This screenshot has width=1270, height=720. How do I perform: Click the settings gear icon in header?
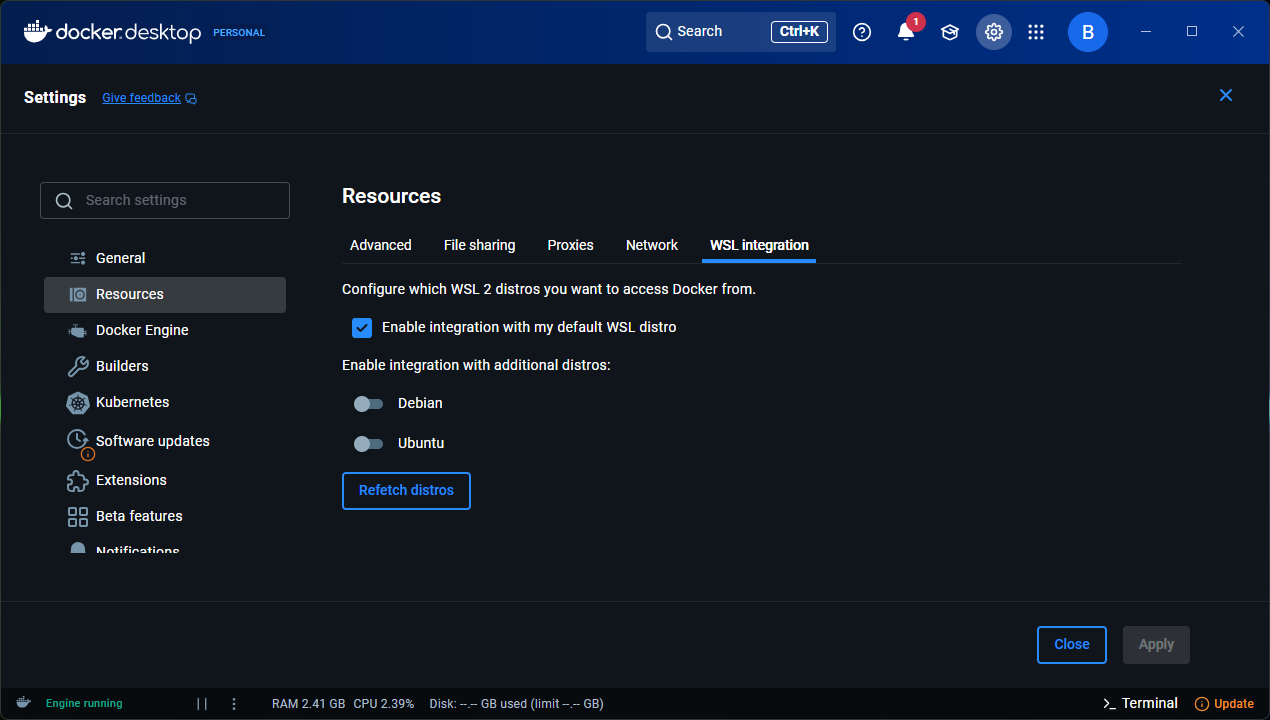click(993, 32)
